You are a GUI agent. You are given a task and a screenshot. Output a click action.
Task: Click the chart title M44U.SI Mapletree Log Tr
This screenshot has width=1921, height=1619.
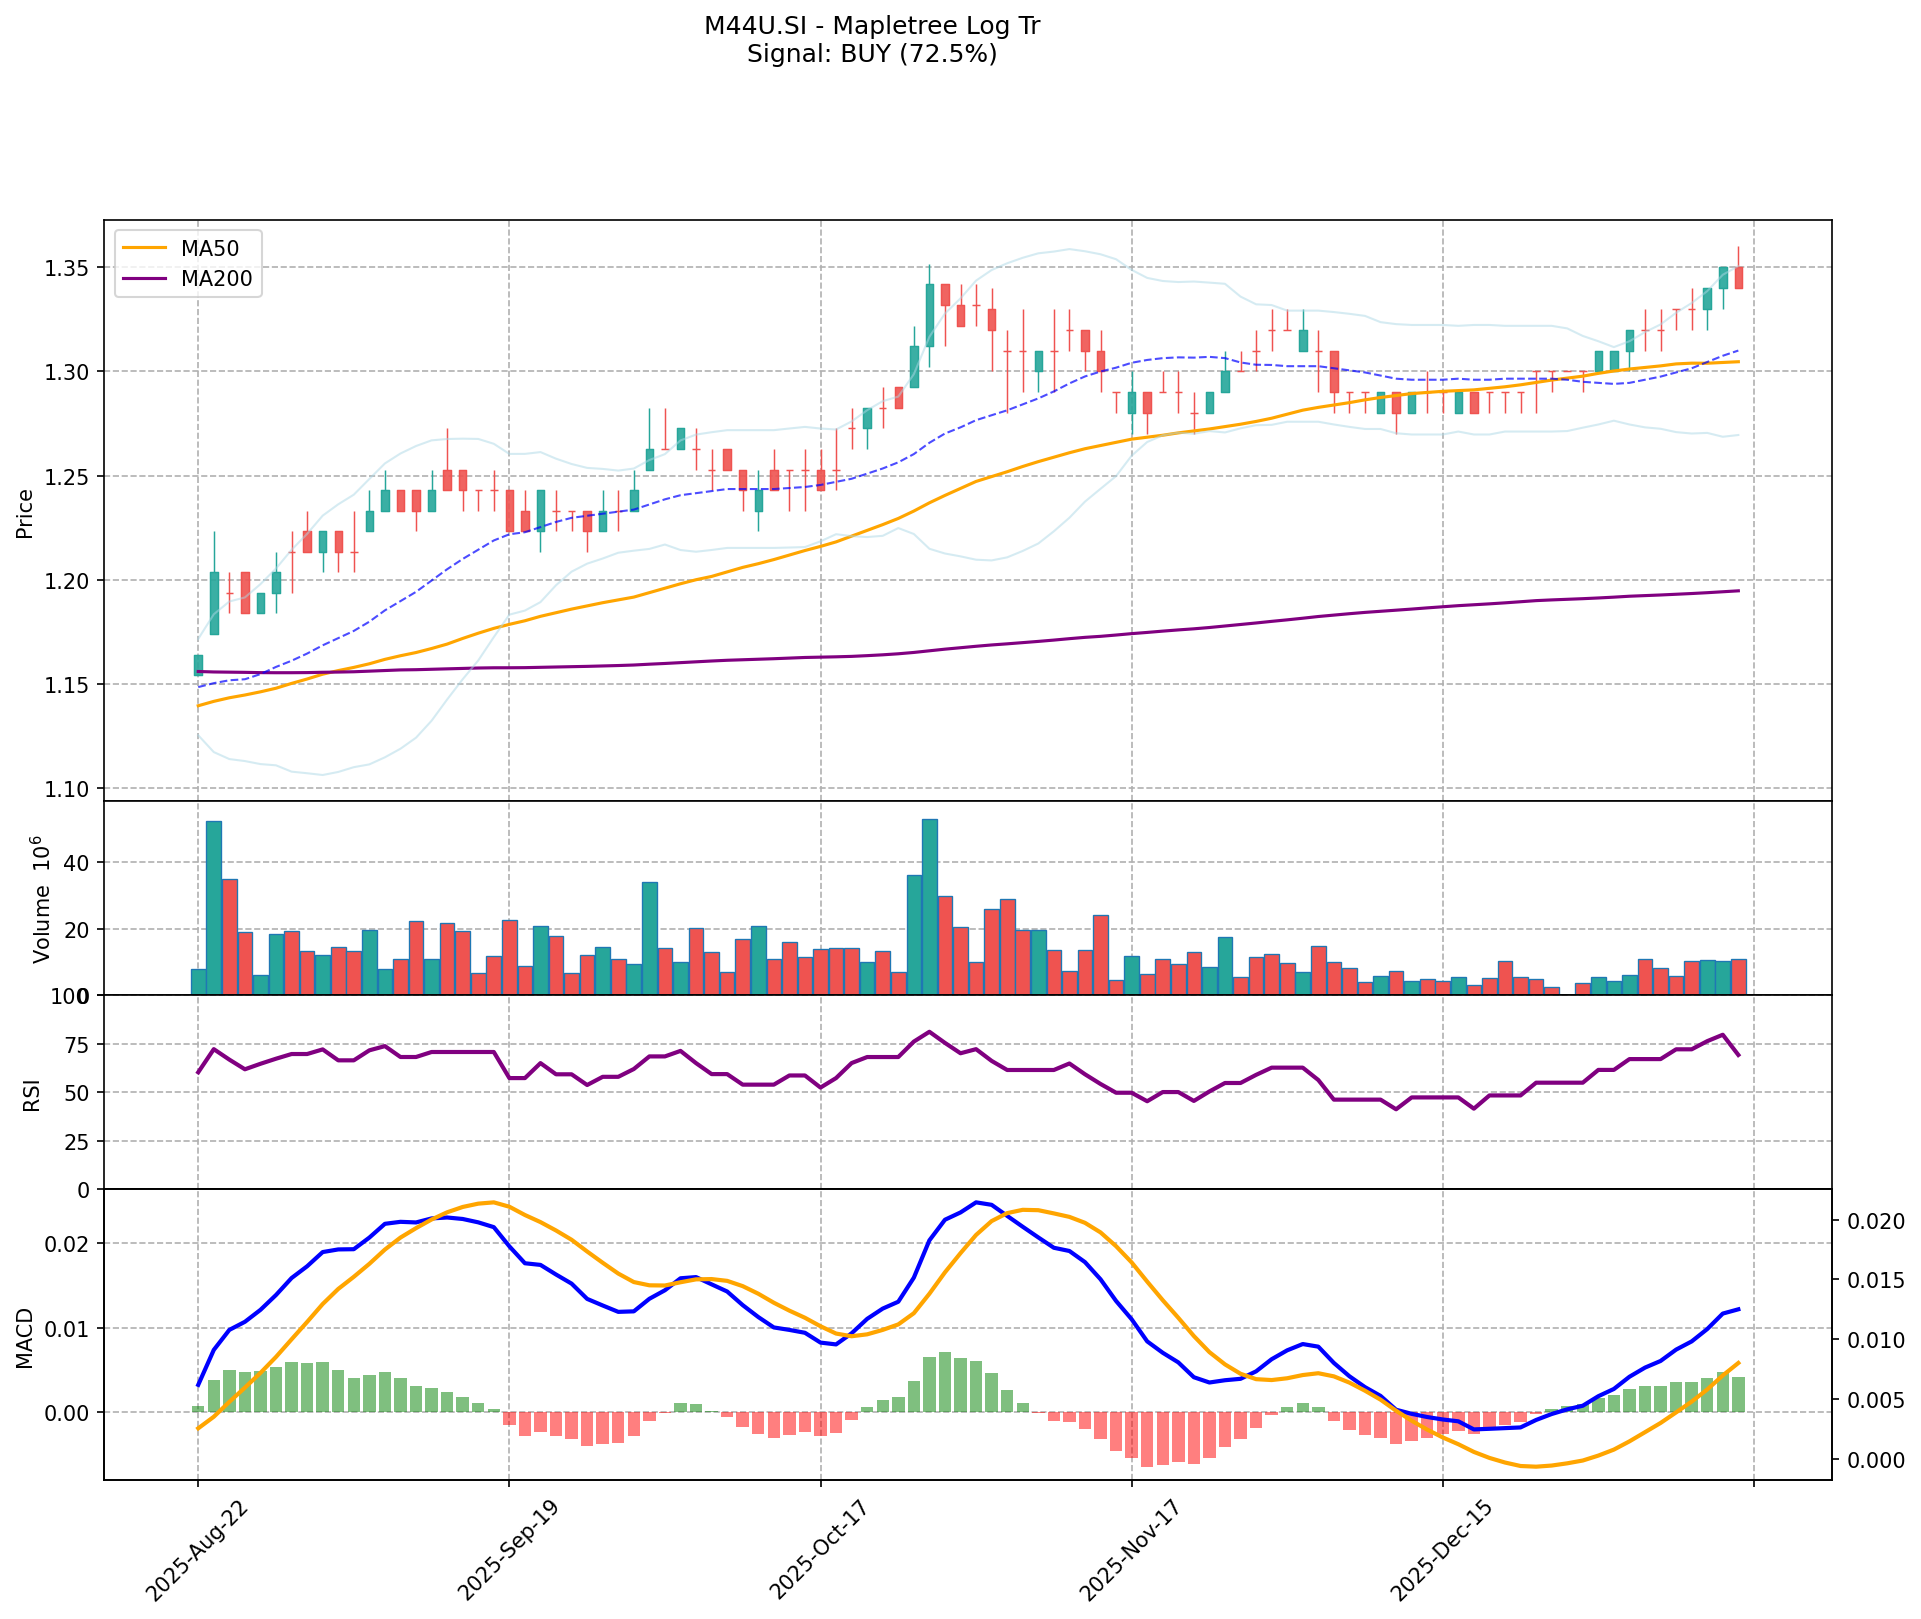[872, 26]
